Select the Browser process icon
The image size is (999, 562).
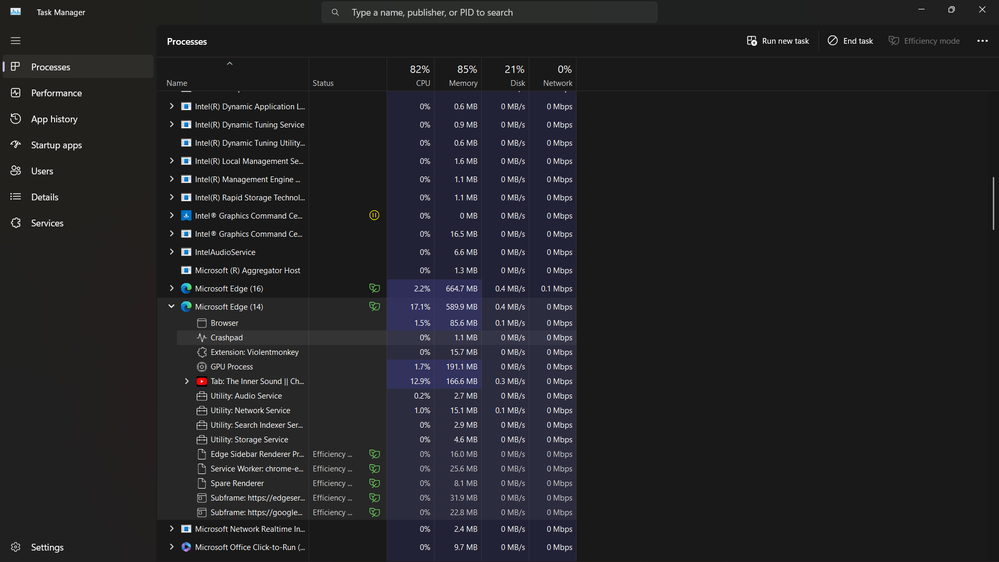click(201, 323)
